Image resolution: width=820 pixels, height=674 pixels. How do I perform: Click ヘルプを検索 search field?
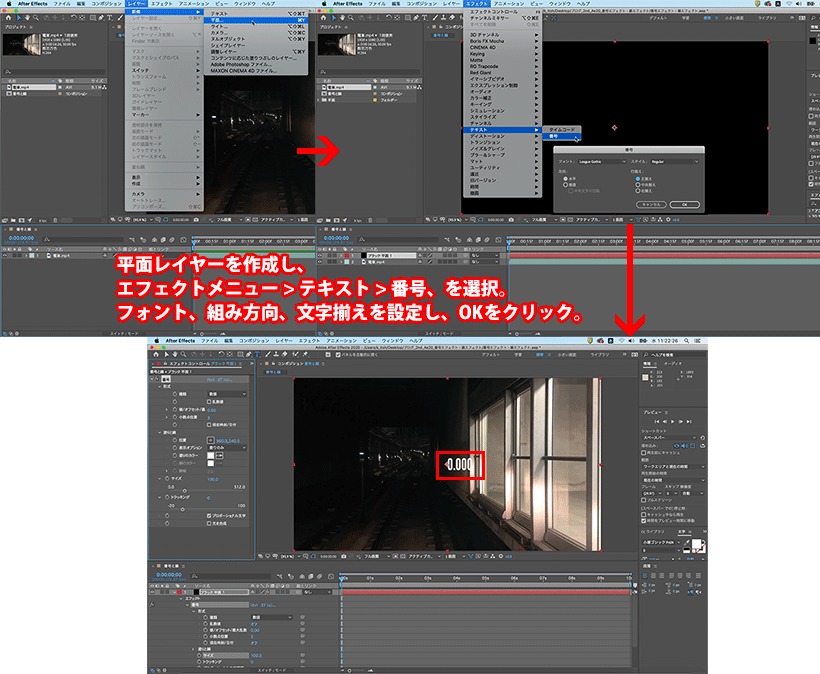pyautogui.click(x=675, y=355)
